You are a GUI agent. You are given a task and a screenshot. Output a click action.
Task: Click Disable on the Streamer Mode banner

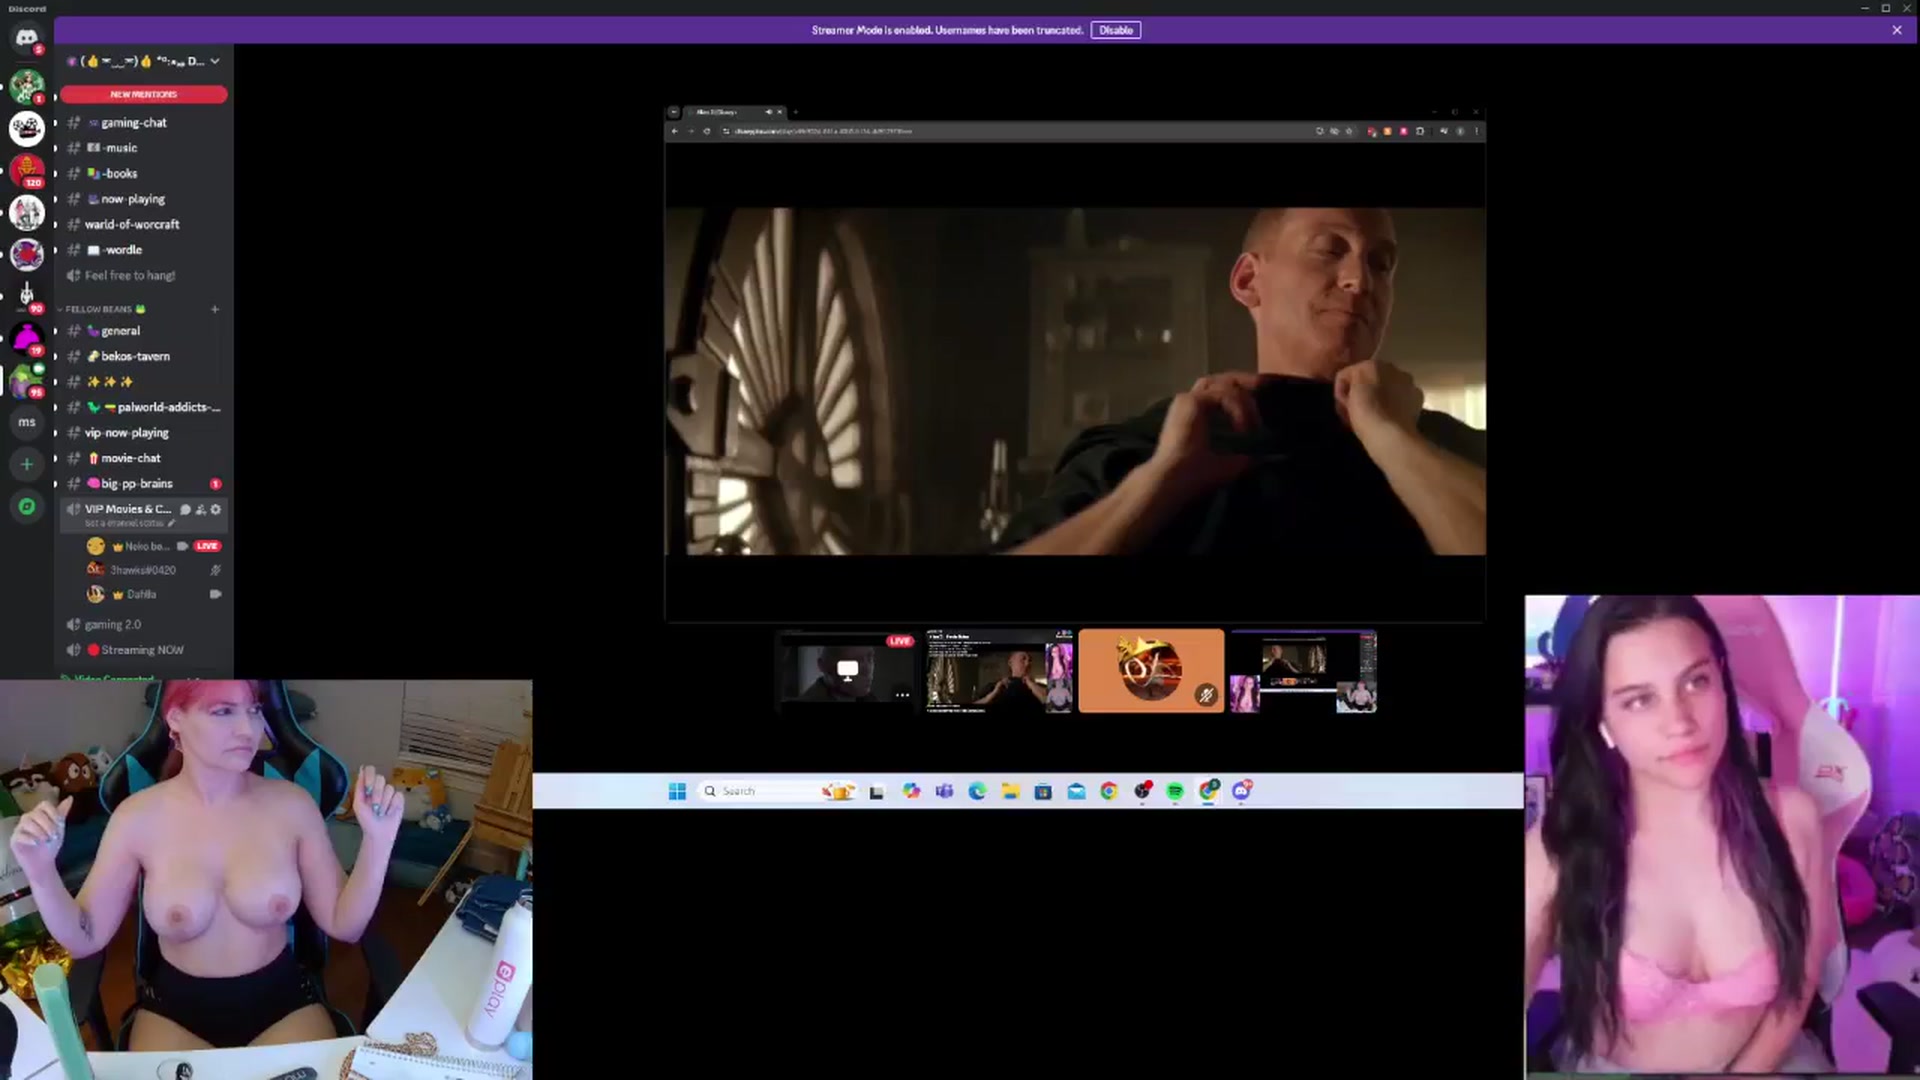[1116, 30]
